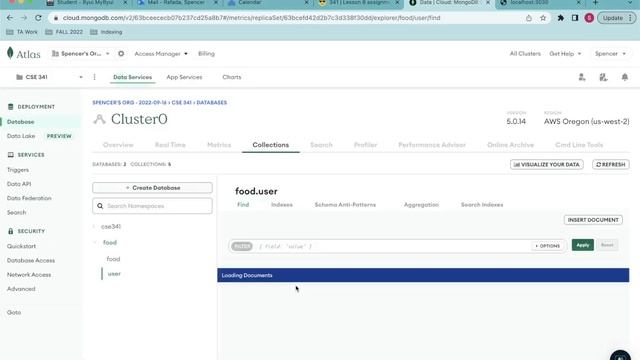
Task: Click the Chrome Update button
Action: [x=617, y=18]
